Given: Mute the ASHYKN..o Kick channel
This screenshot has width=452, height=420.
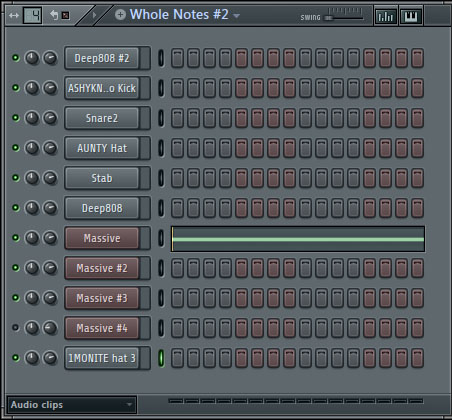Looking at the screenshot, I should pyautogui.click(x=15, y=88).
